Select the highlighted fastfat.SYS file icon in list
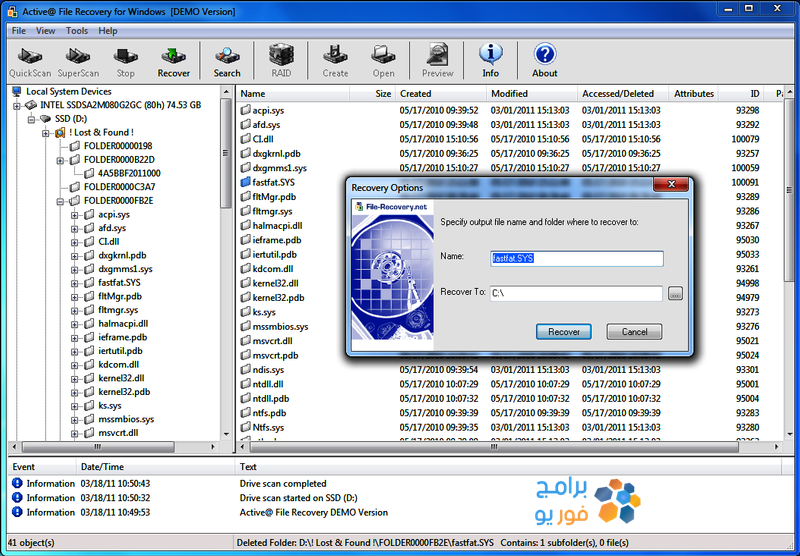Screen dimensions: 800x556 coord(245,182)
